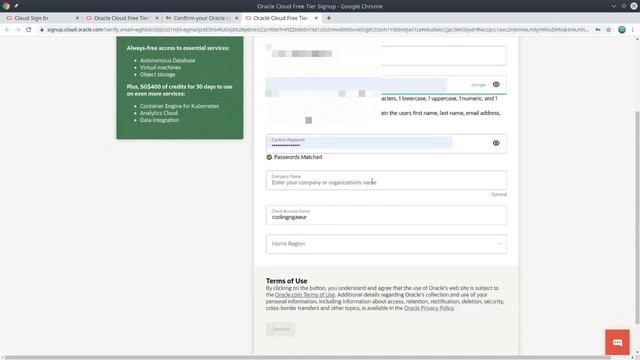Open the red chat support button

617,342
